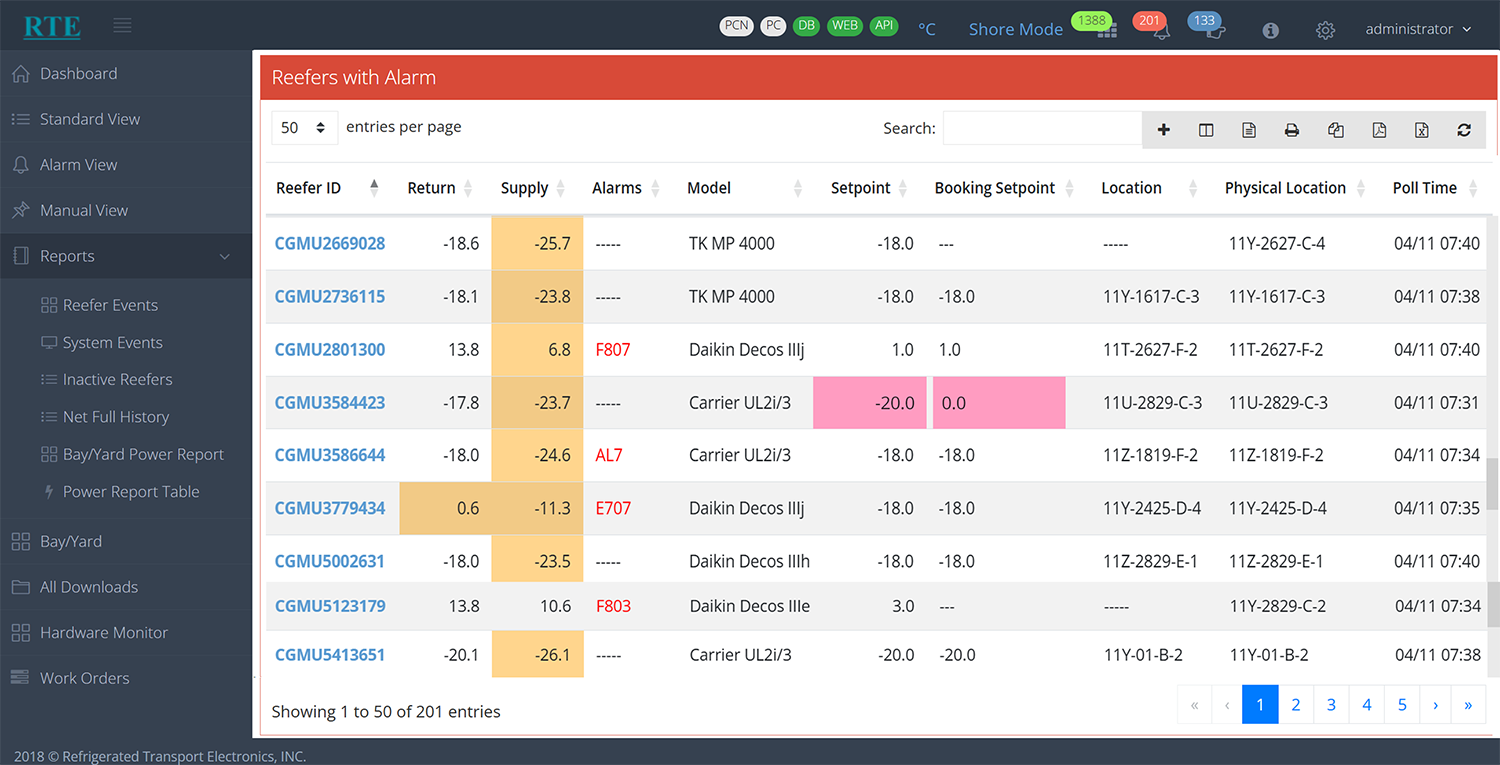Export the table to Excel
Viewport: 1500px width, 765px height.
[1421, 130]
